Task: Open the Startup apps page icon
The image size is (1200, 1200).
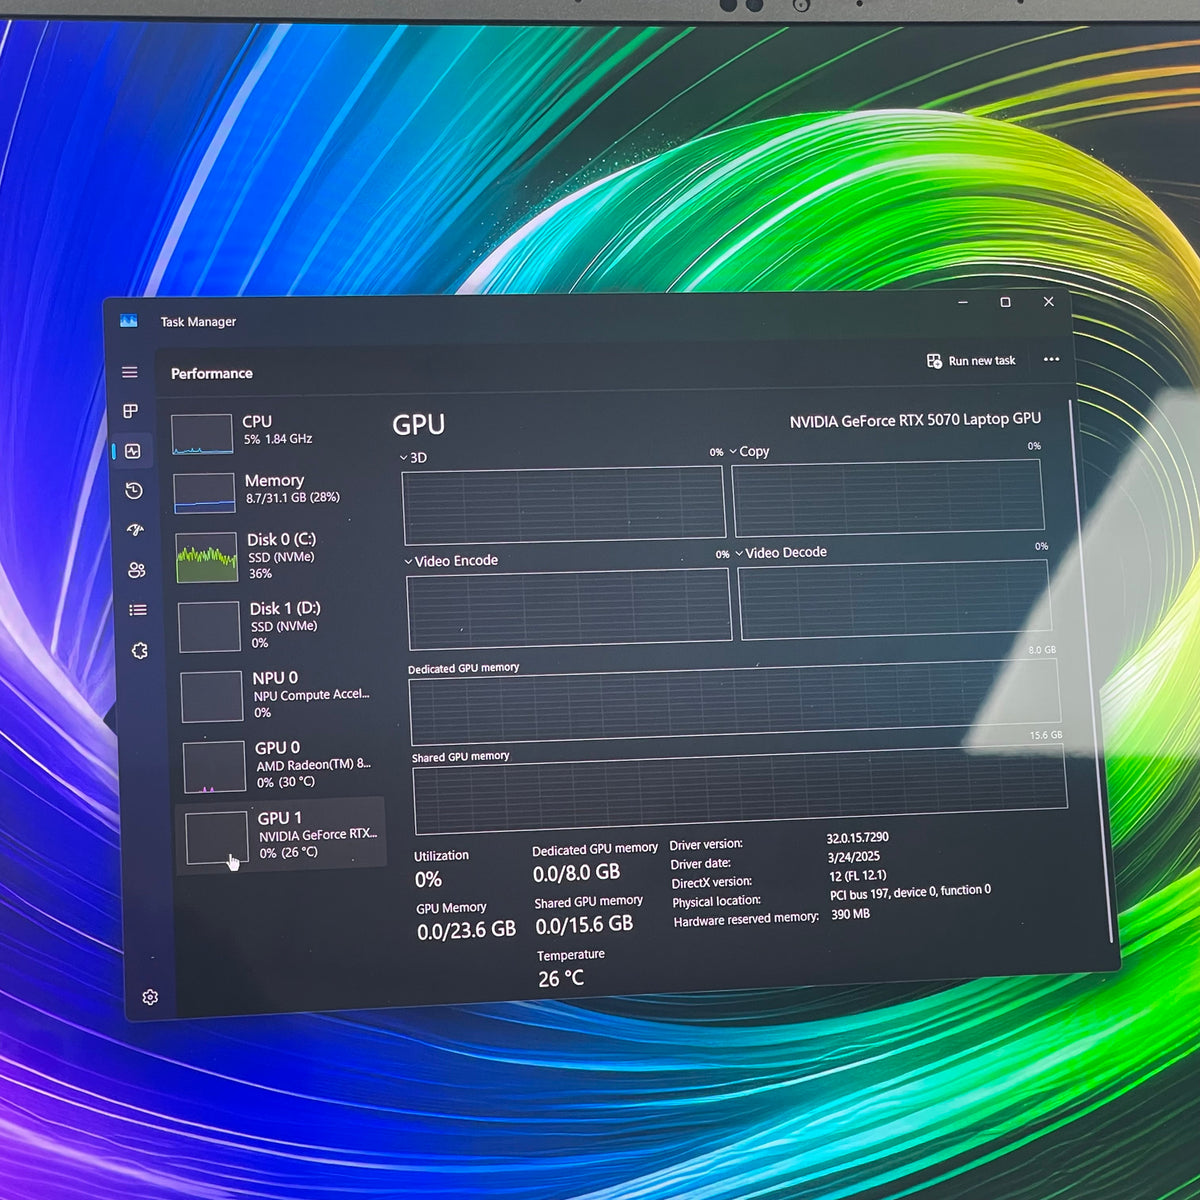Action: point(135,530)
